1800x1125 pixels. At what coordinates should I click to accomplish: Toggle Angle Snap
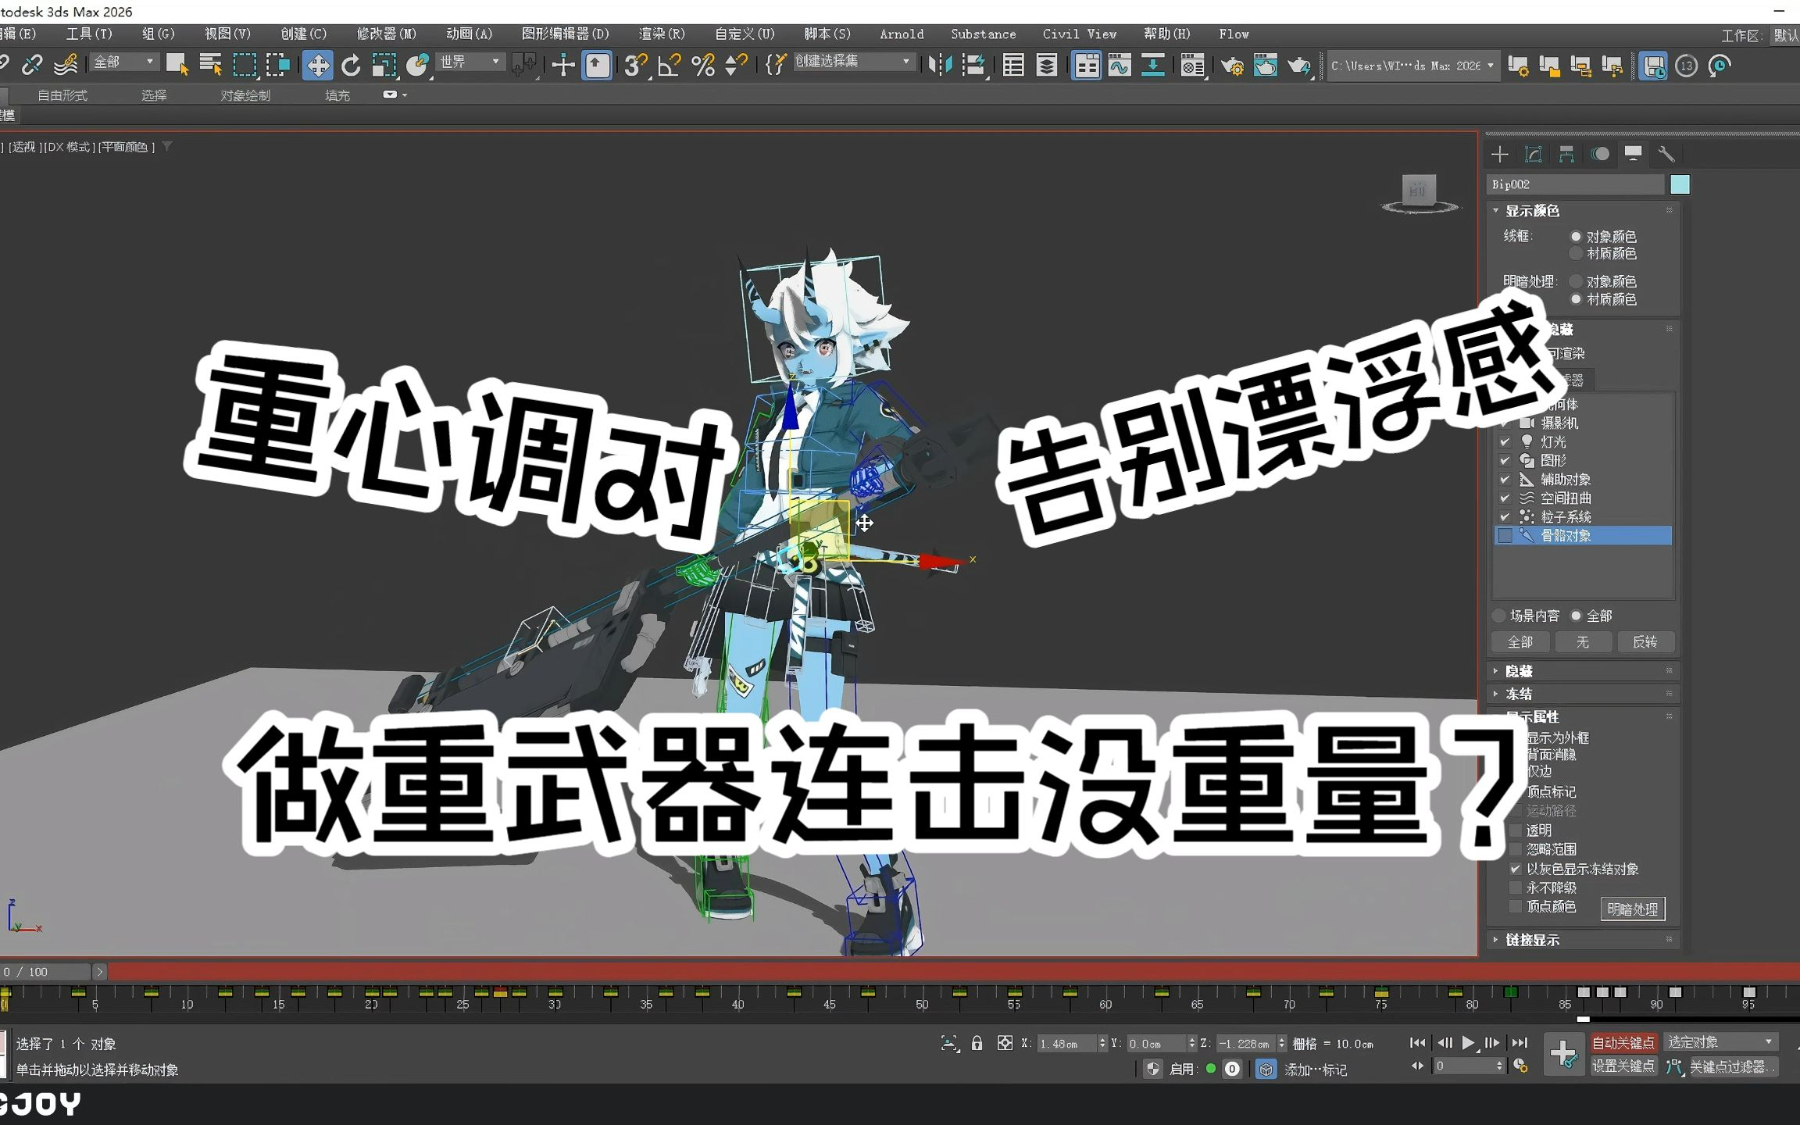tap(669, 66)
